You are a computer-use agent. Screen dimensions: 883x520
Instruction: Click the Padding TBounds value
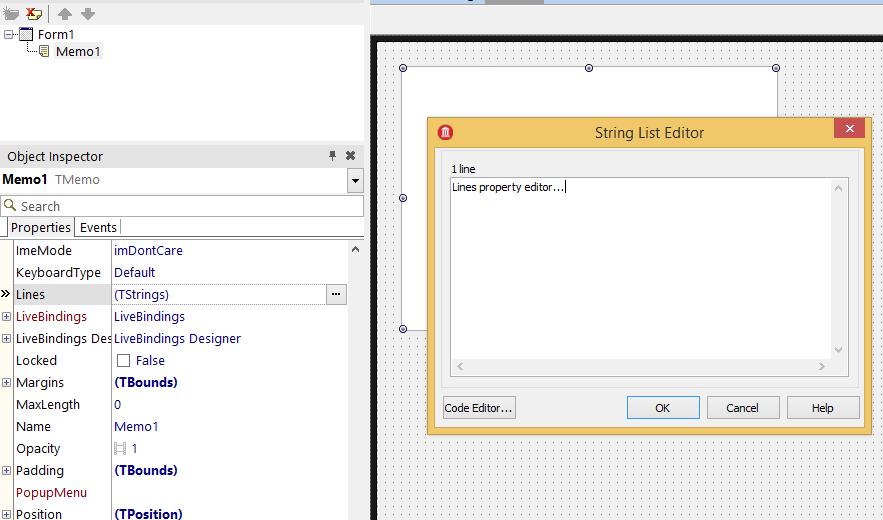pos(146,470)
